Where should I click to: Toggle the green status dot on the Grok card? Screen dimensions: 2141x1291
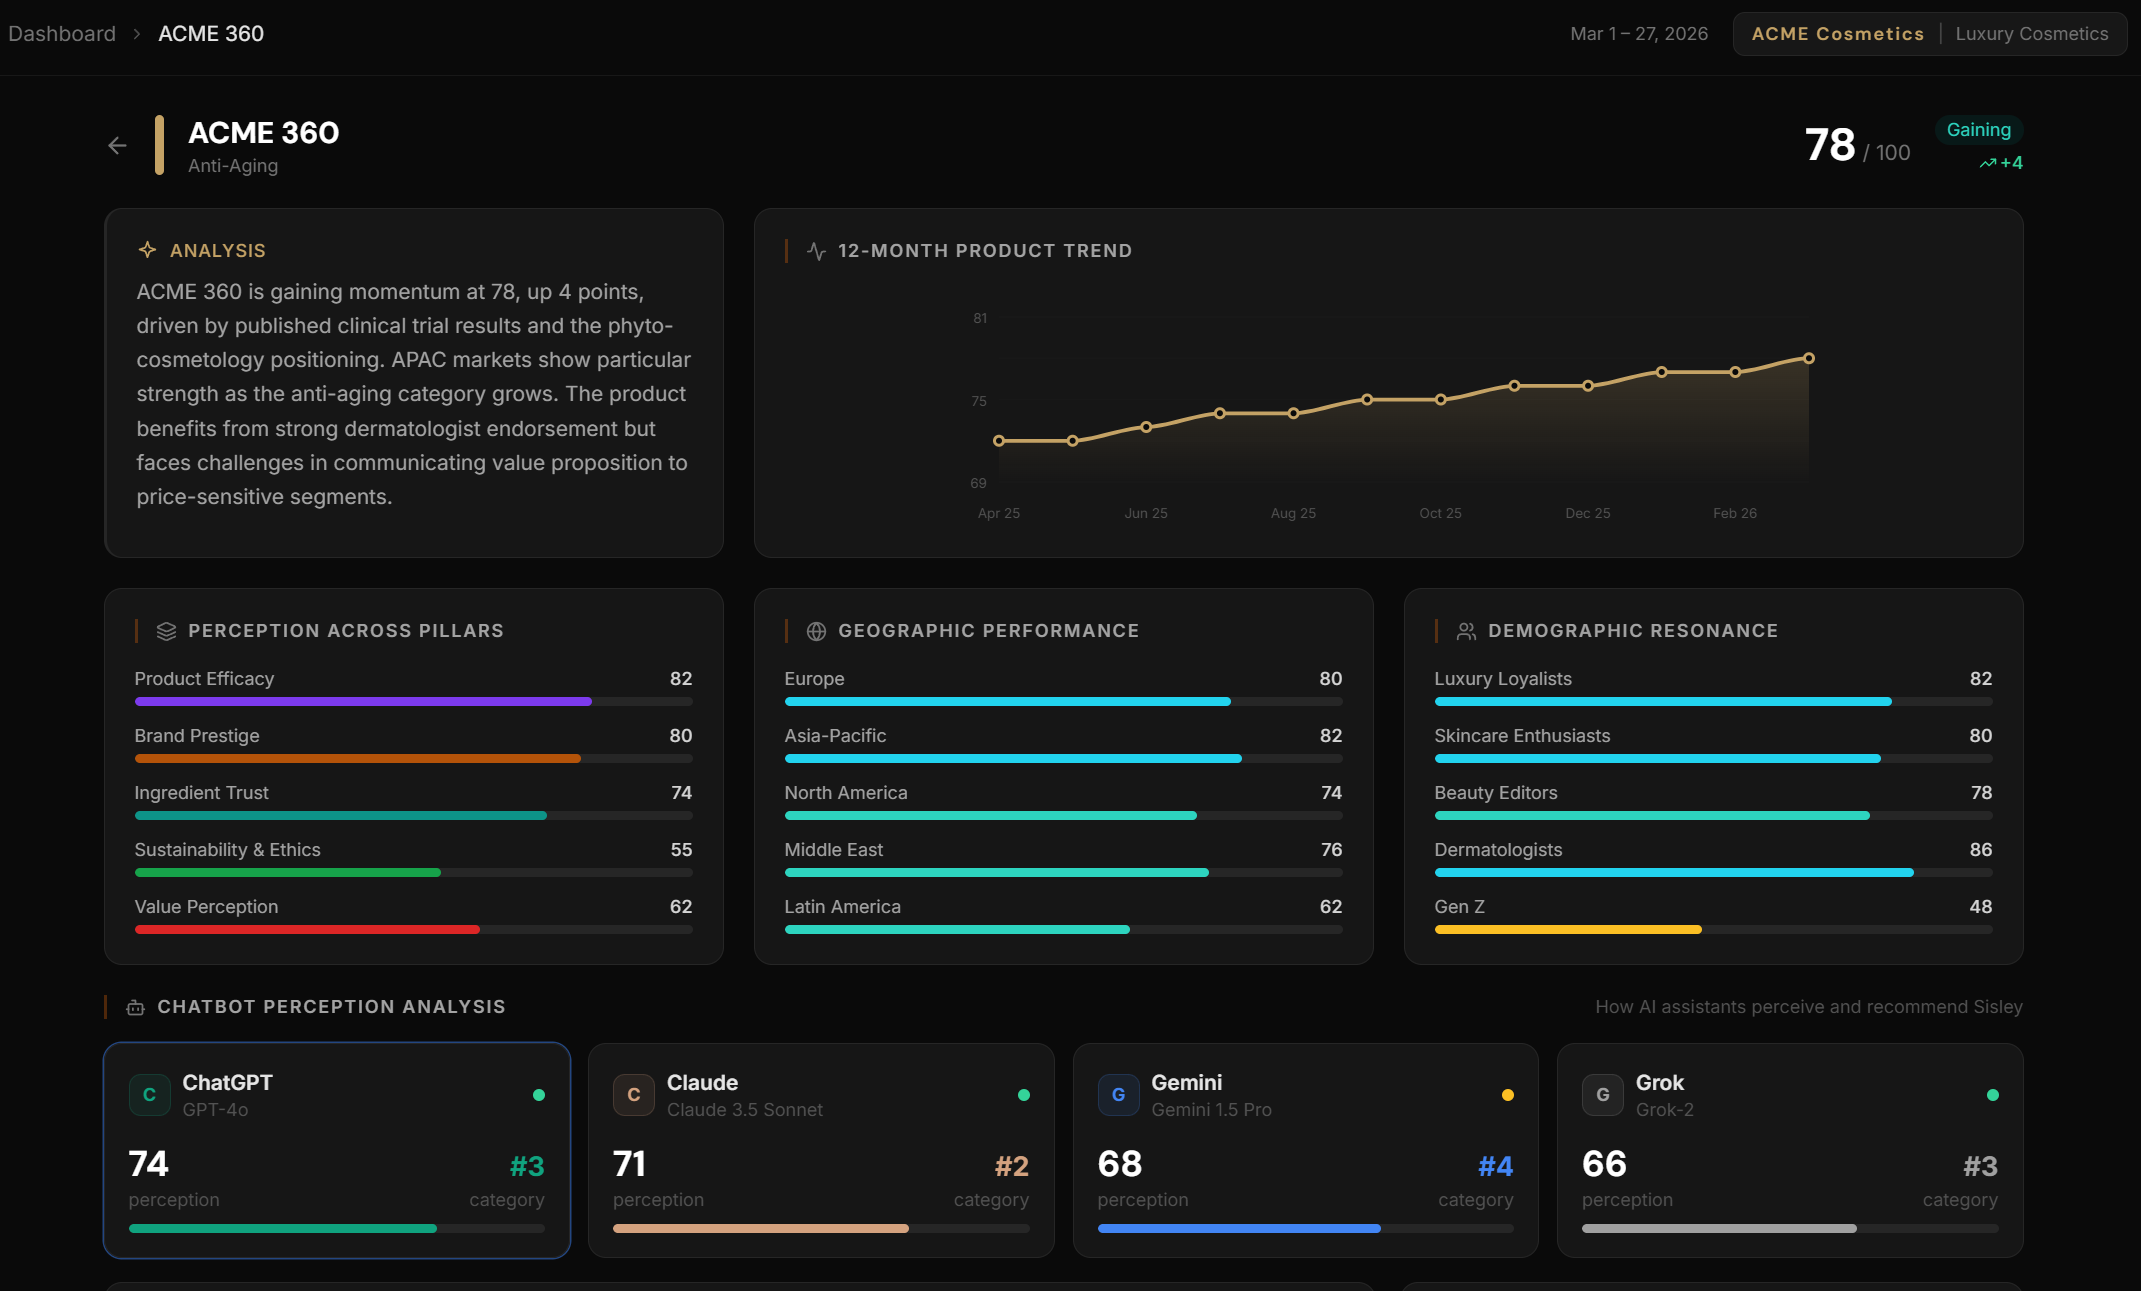(1992, 1095)
